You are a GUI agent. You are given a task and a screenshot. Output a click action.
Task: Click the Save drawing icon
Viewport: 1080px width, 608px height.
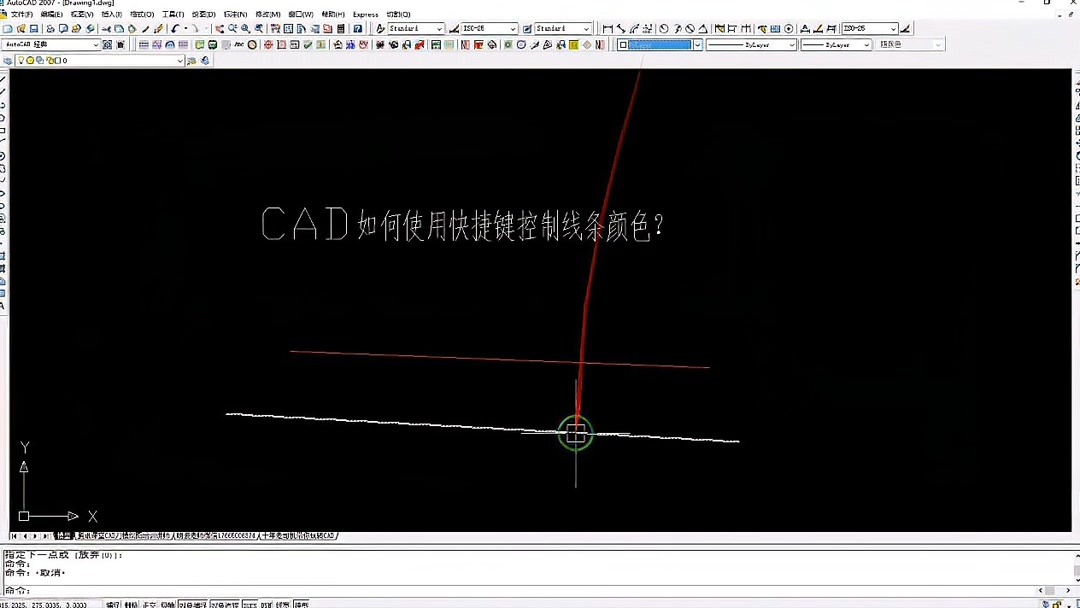(x=32, y=28)
